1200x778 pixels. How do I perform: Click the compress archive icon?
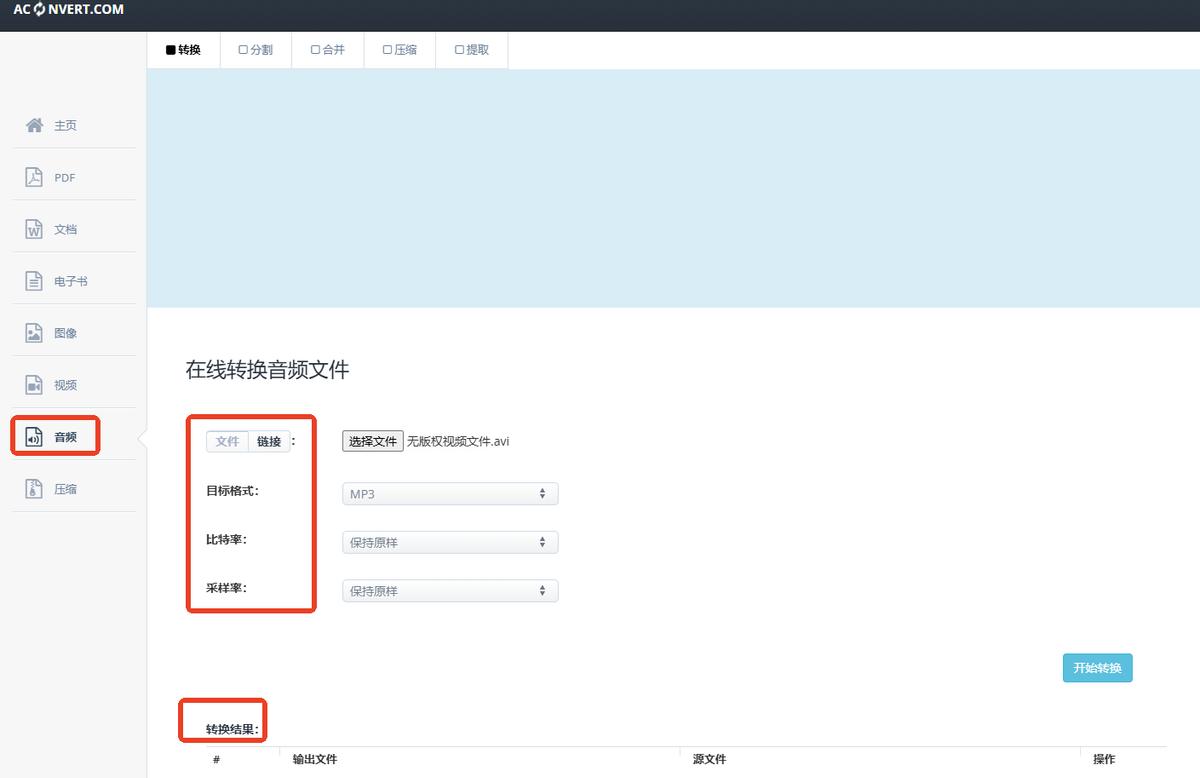(35, 489)
